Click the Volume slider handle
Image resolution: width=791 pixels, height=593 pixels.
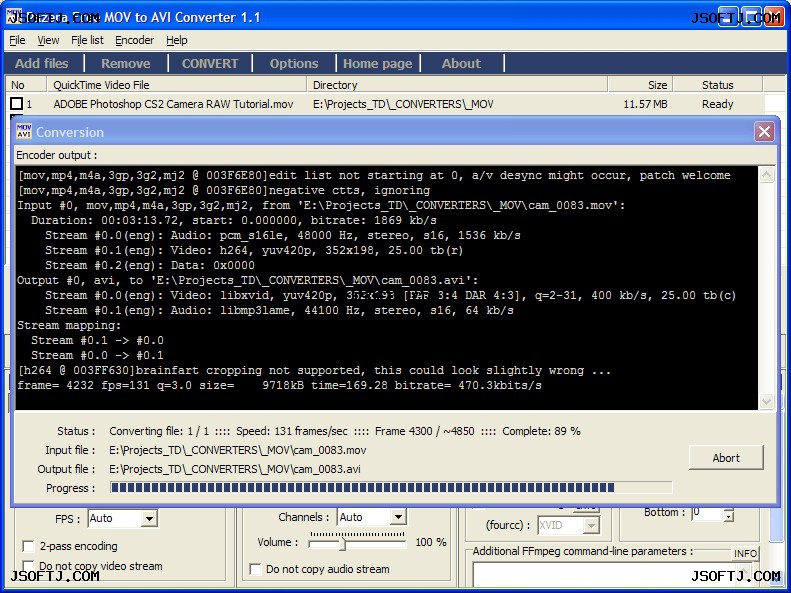[343, 545]
